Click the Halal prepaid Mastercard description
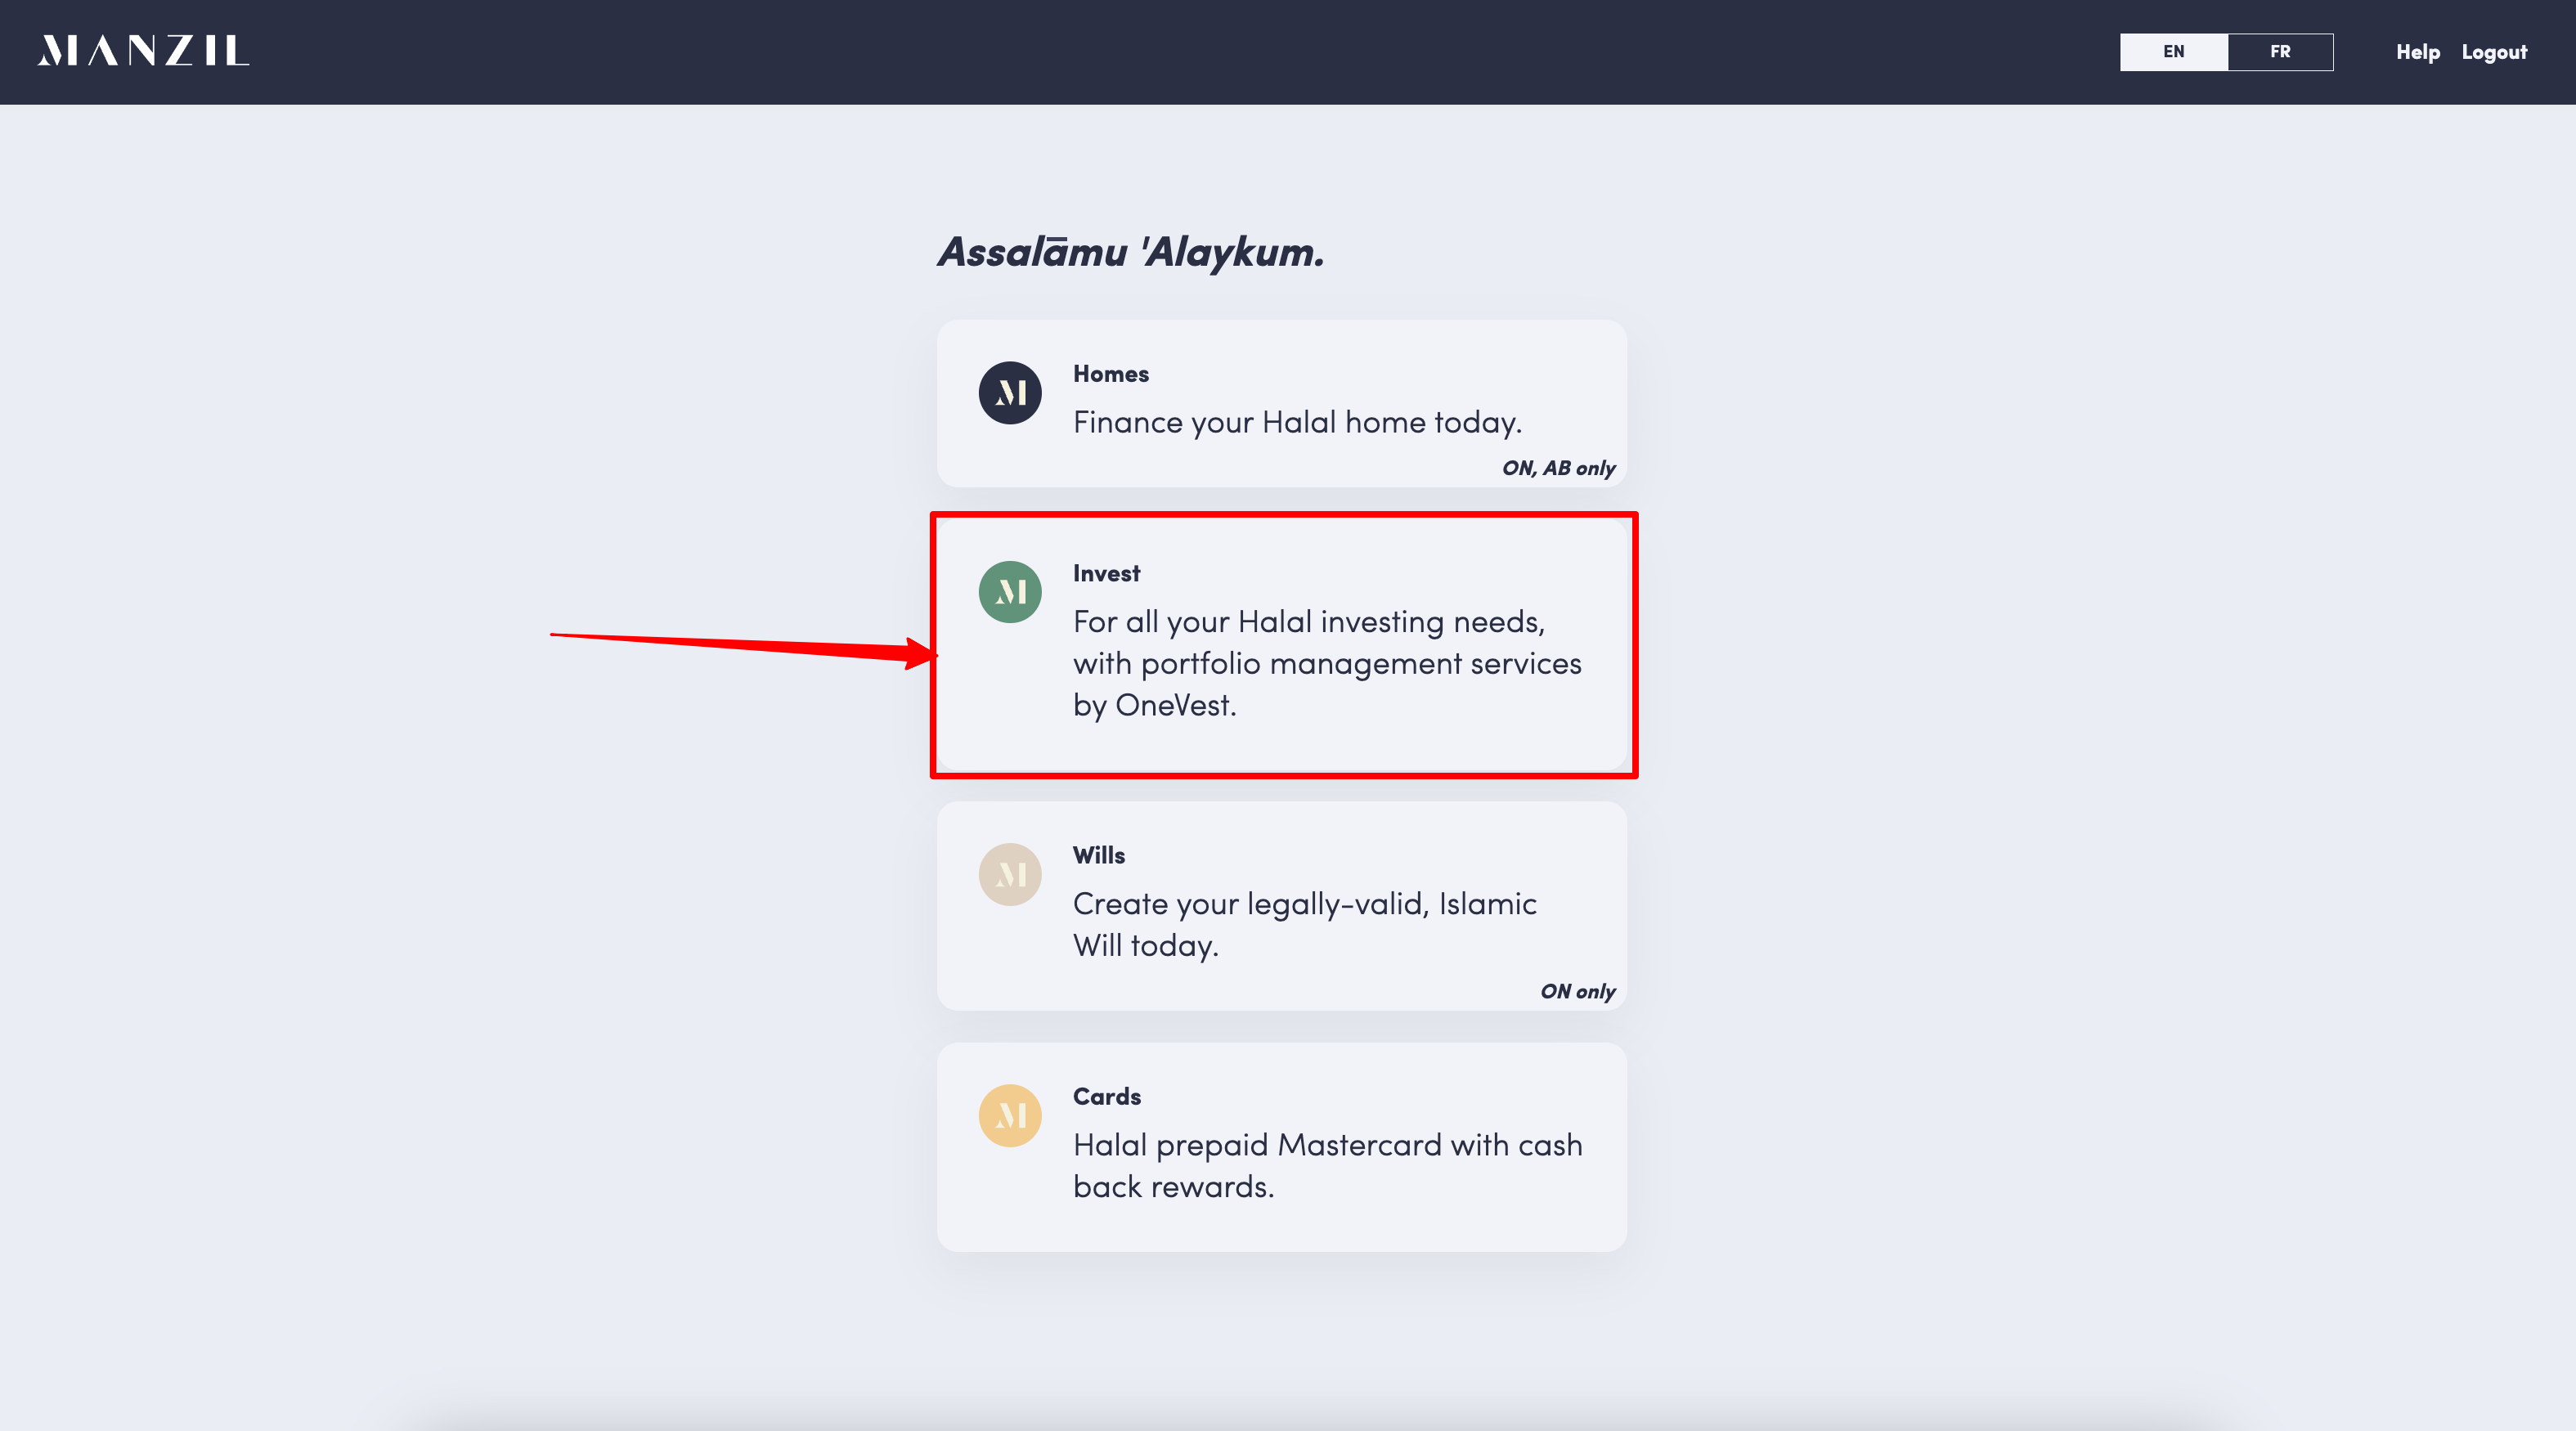 [1327, 1165]
